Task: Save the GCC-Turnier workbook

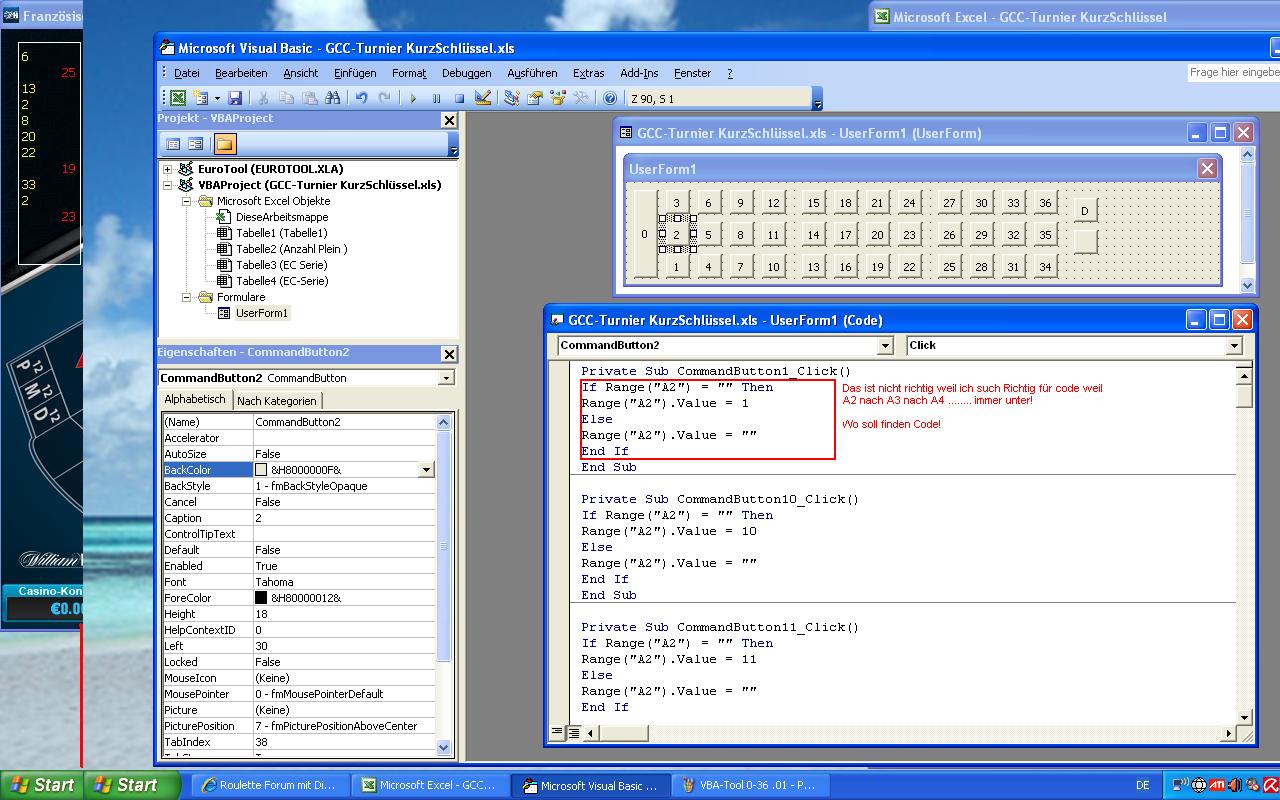Action: [235, 98]
